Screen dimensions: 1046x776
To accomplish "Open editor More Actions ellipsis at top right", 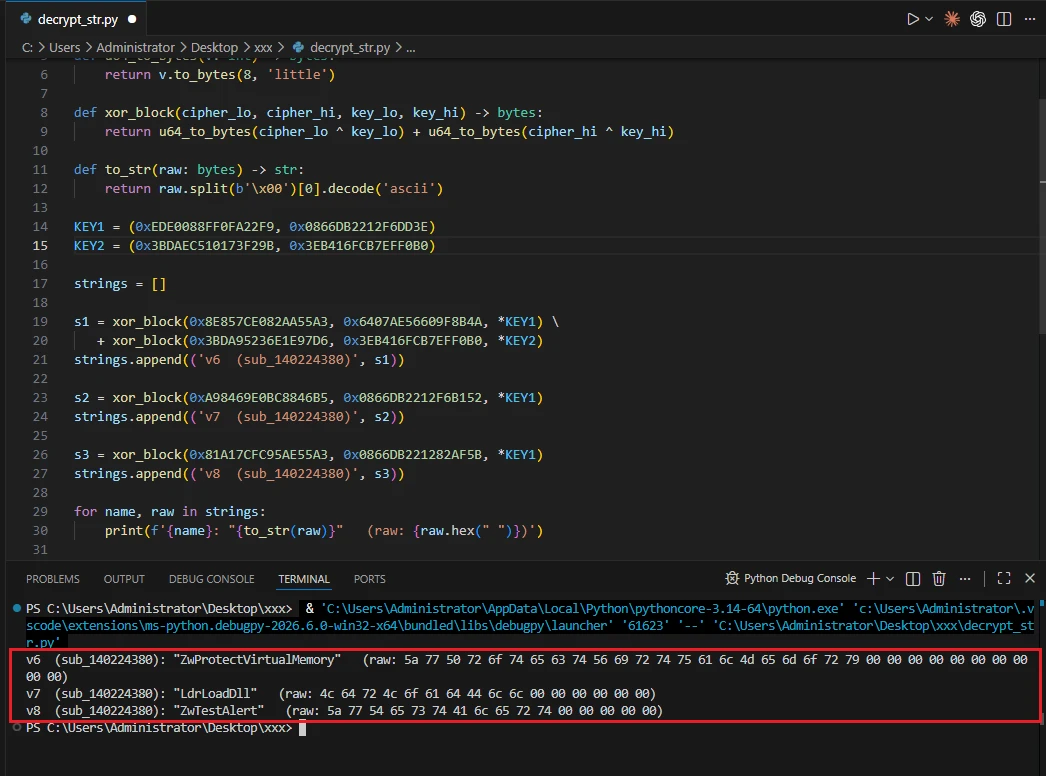I will pos(1030,19).
